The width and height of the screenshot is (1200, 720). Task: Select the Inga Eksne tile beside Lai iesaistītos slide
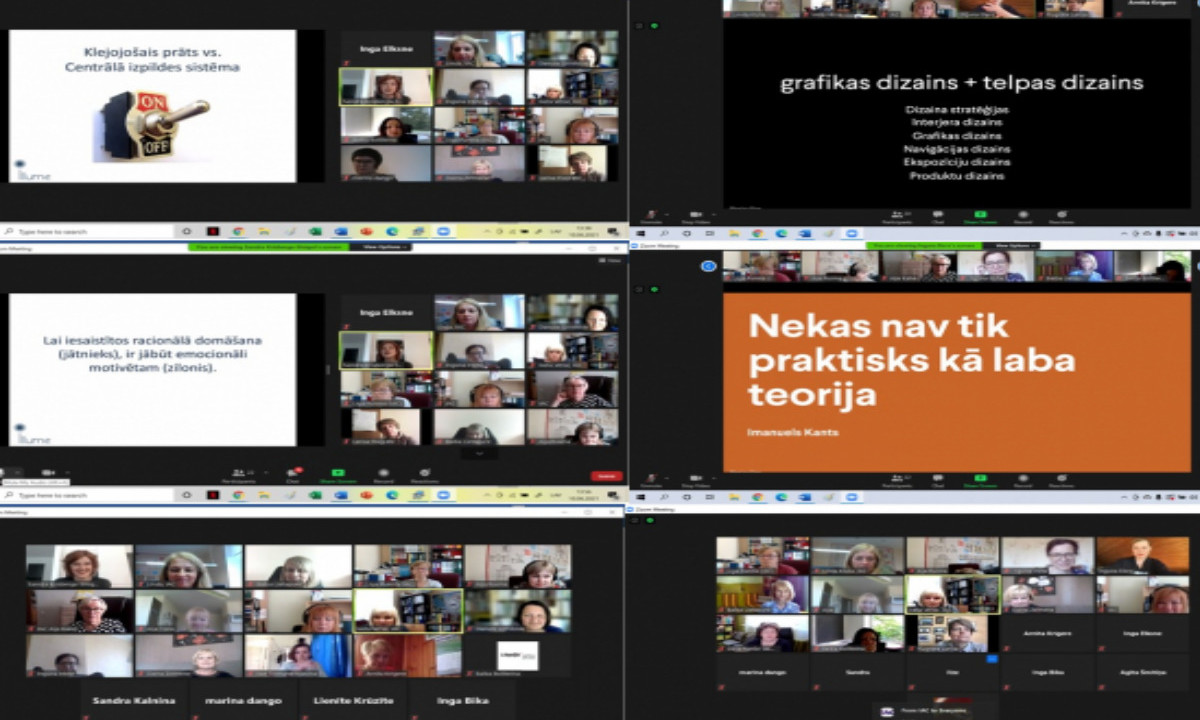click(386, 312)
